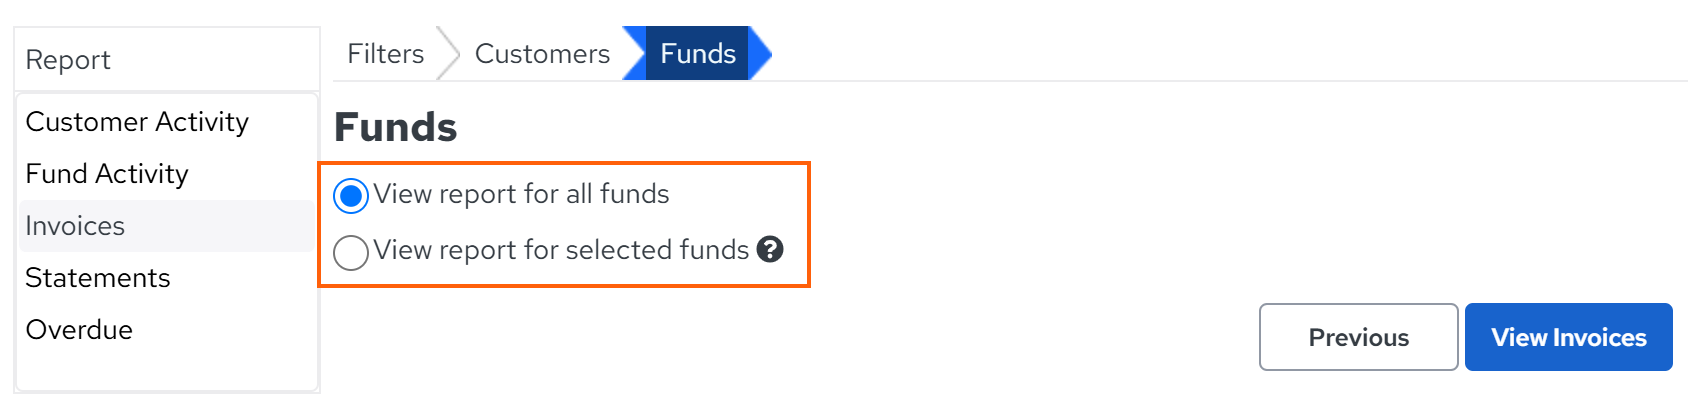Go to the Filters step
The width and height of the screenshot is (1688, 407).
point(385,54)
